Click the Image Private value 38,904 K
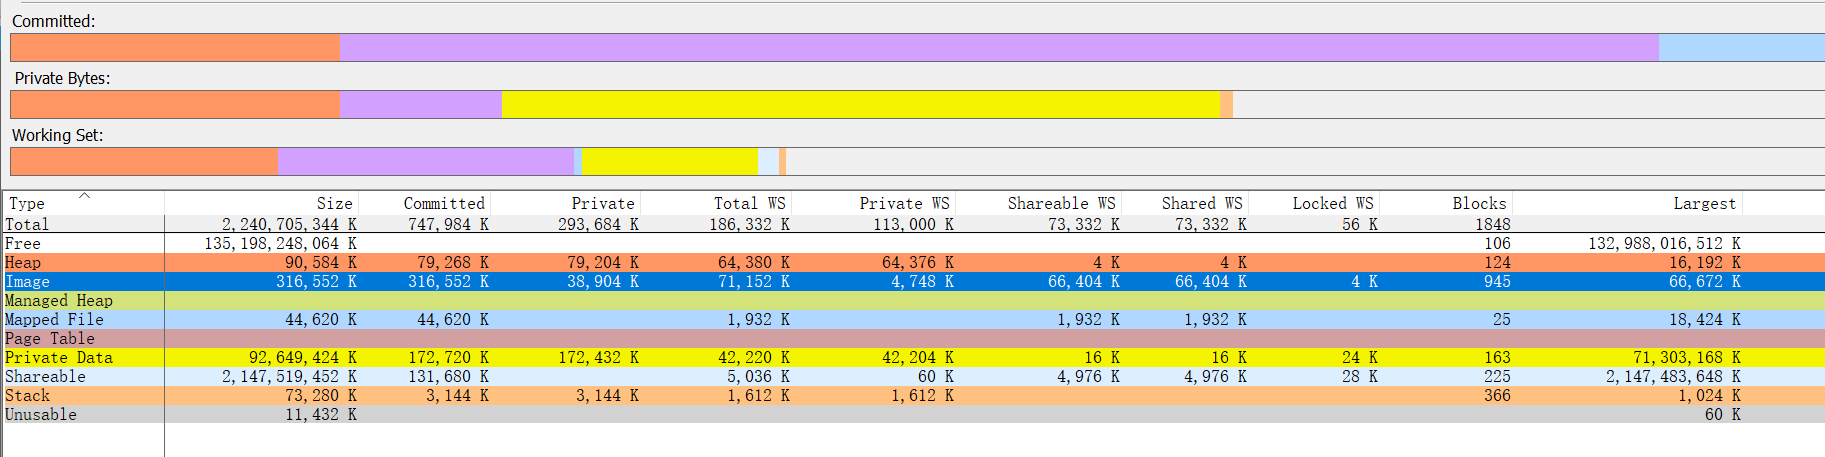The image size is (1825, 457). pos(603,281)
